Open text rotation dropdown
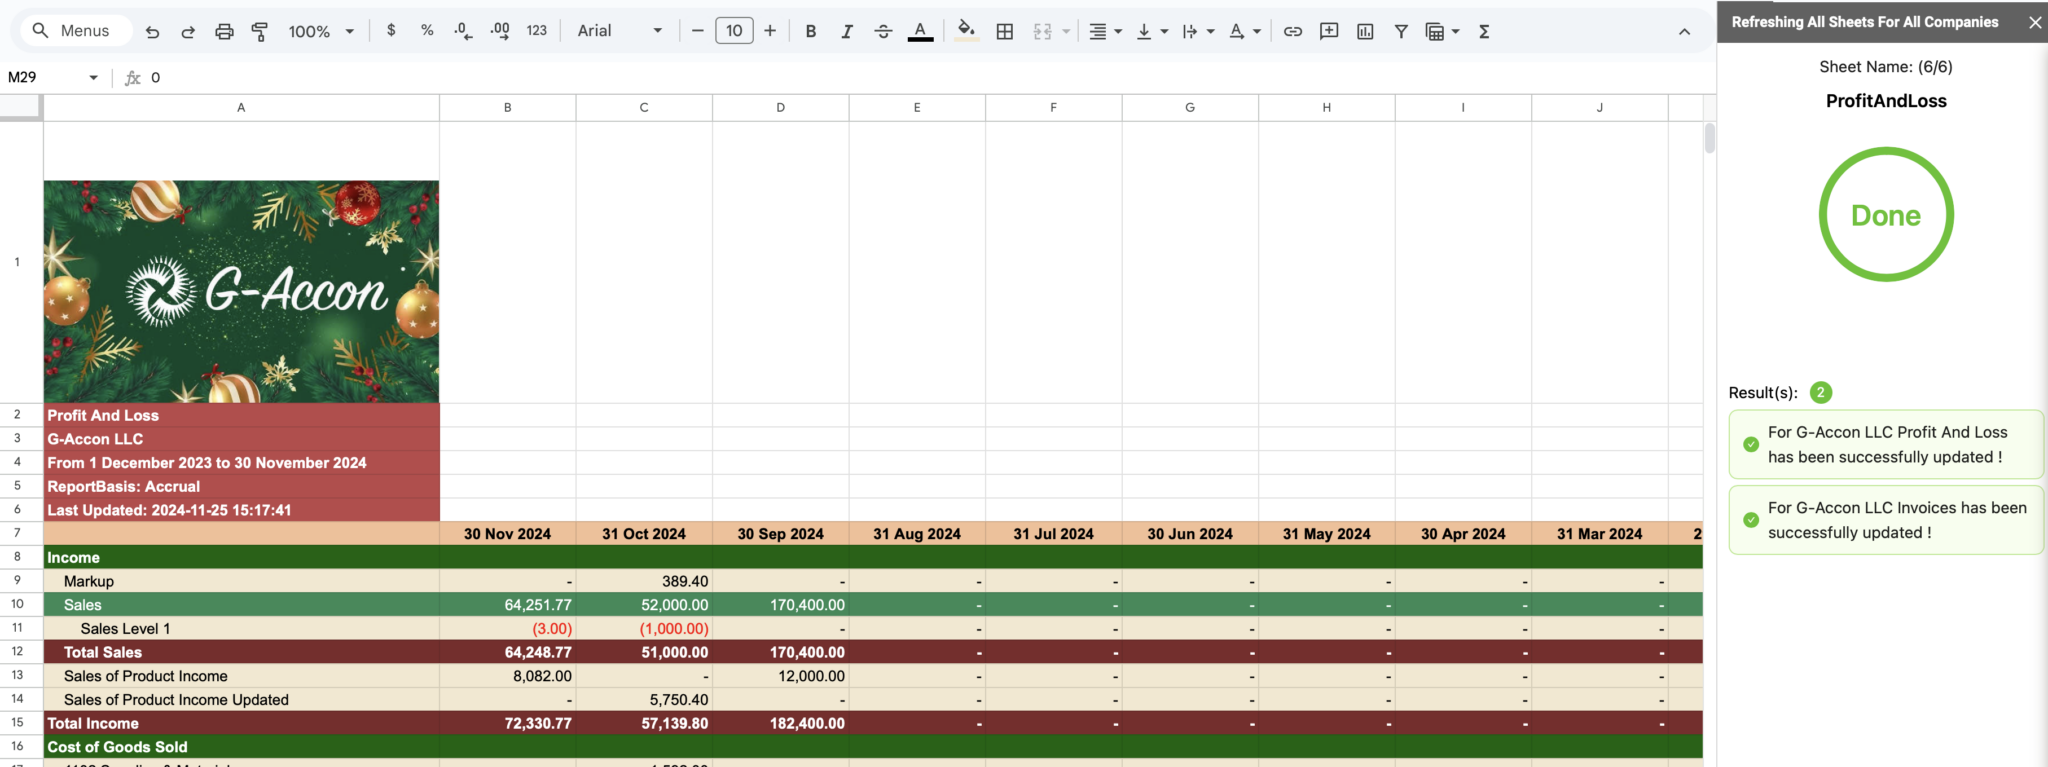 tap(1245, 31)
